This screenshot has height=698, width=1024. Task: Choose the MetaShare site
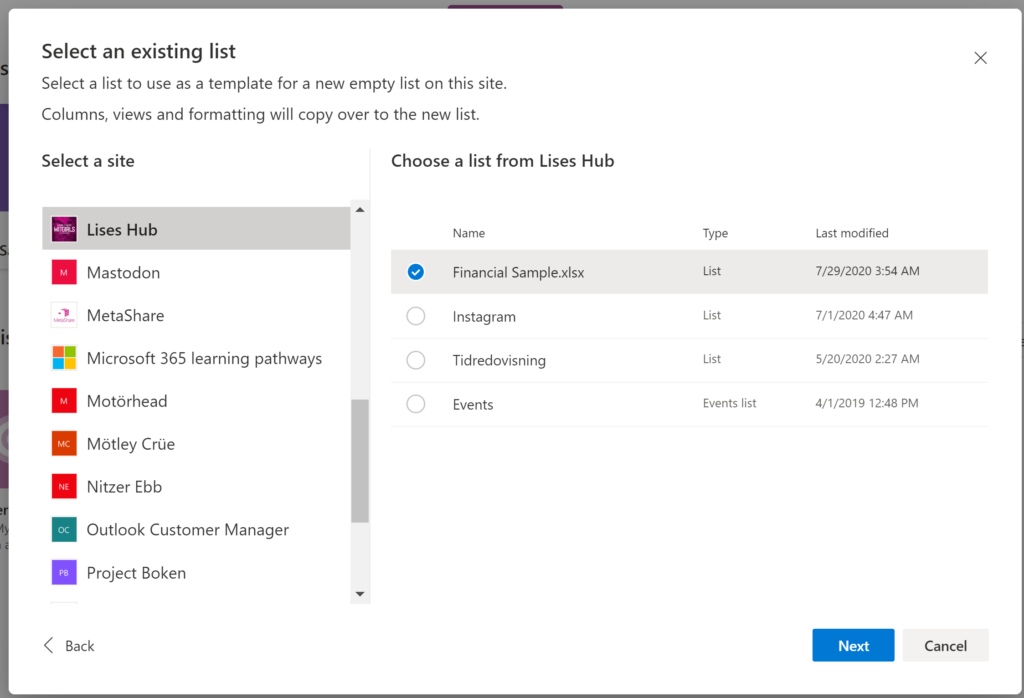pyautogui.click(x=196, y=315)
